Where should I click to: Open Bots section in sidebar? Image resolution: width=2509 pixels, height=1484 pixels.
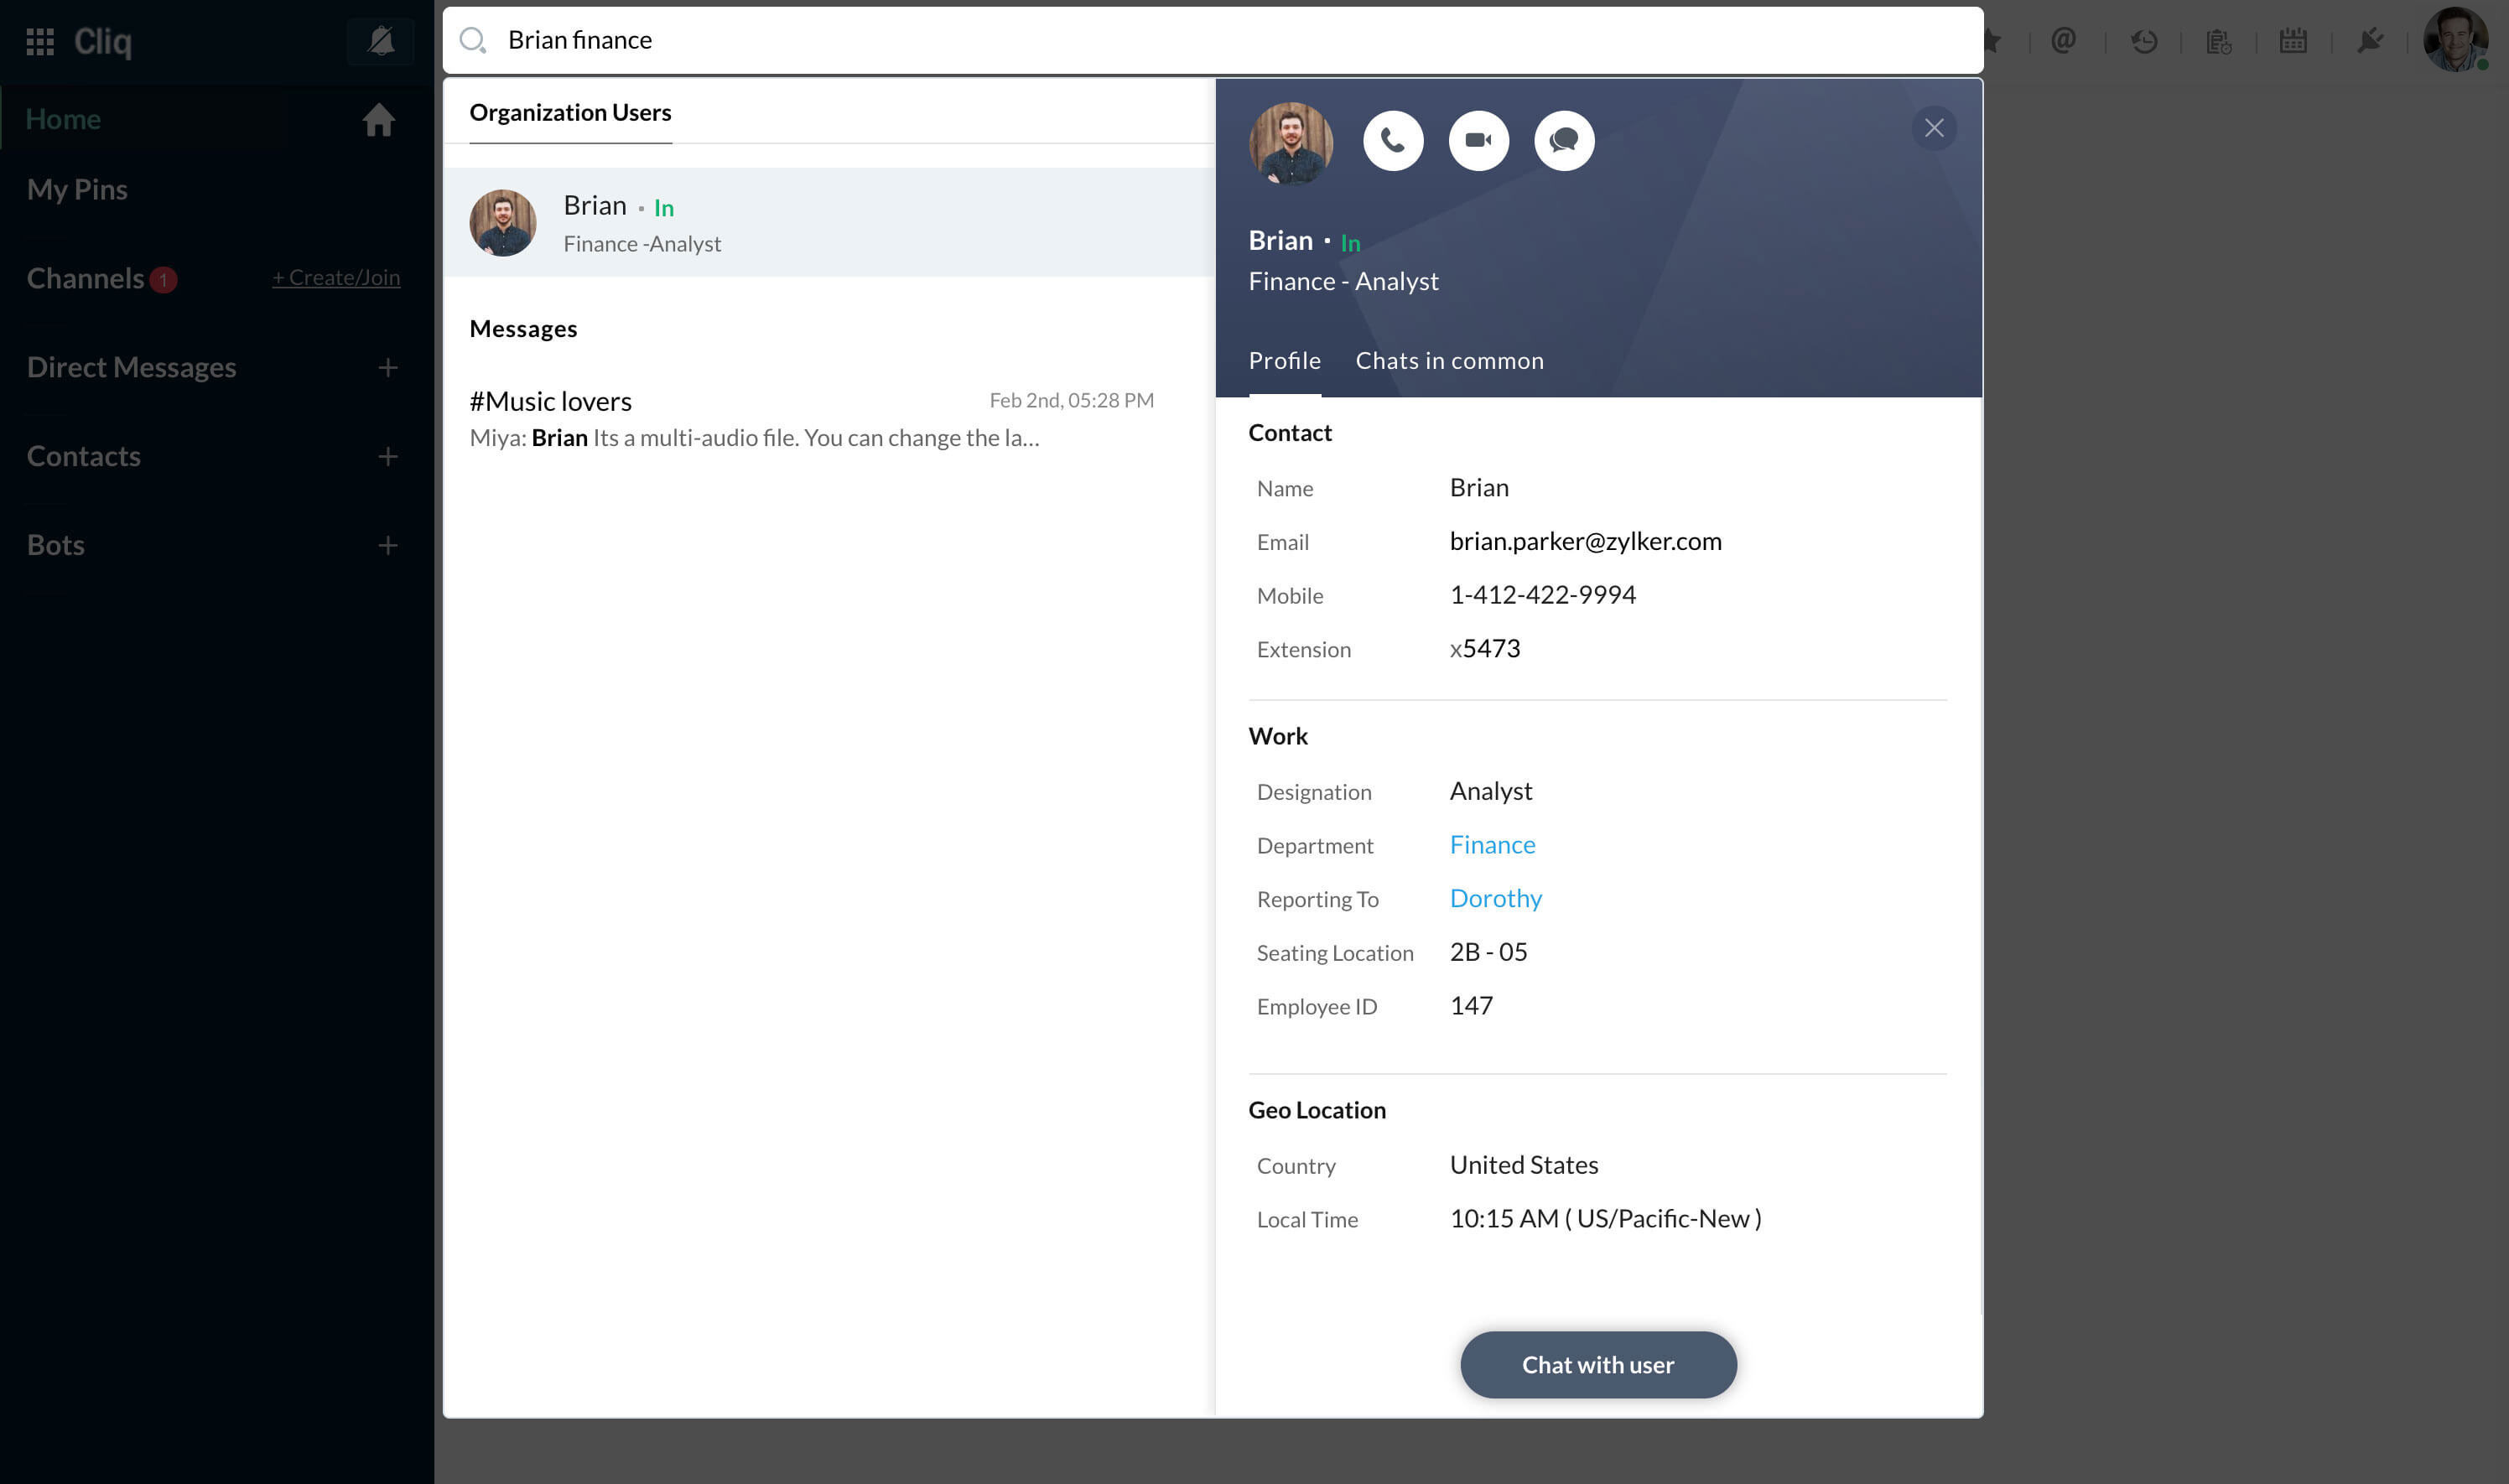point(56,545)
